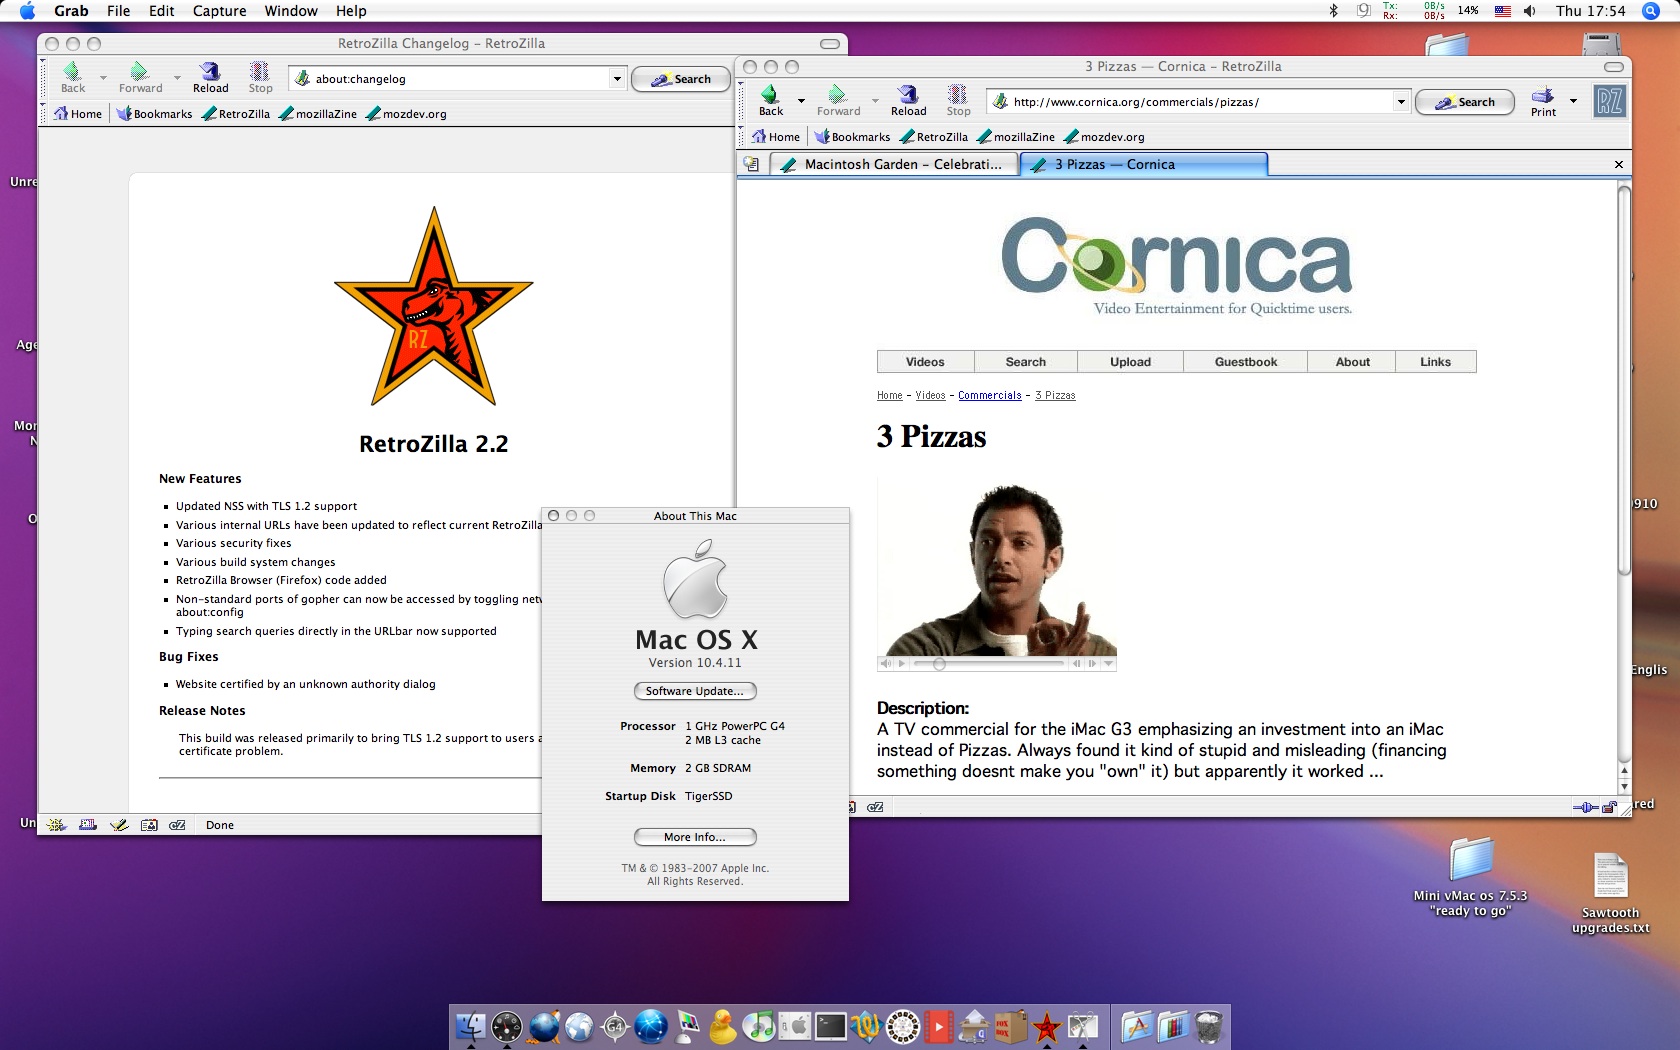The image size is (1680, 1050).
Task: Open the red star RetroZilla Dock icon
Action: (1047, 1026)
